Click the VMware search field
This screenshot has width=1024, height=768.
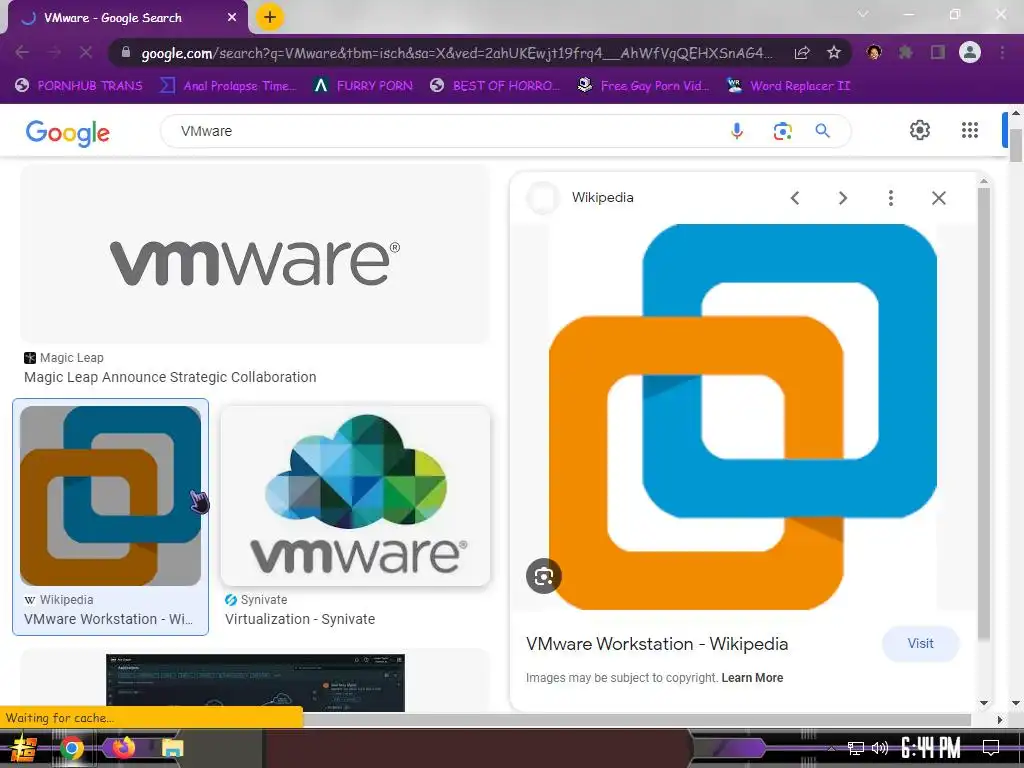[444, 131]
